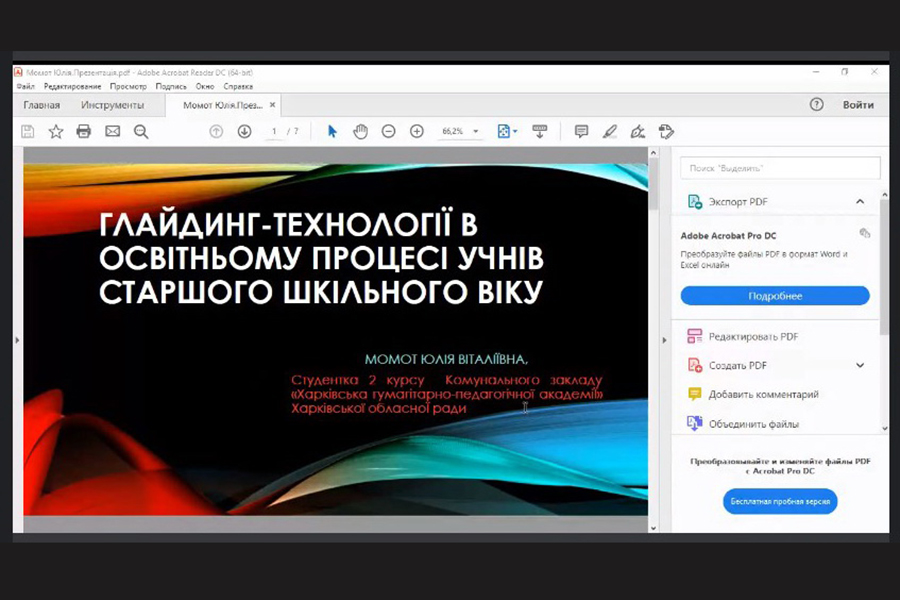
Task: Zoom in with the plus icon
Action: pyautogui.click(x=417, y=131)
